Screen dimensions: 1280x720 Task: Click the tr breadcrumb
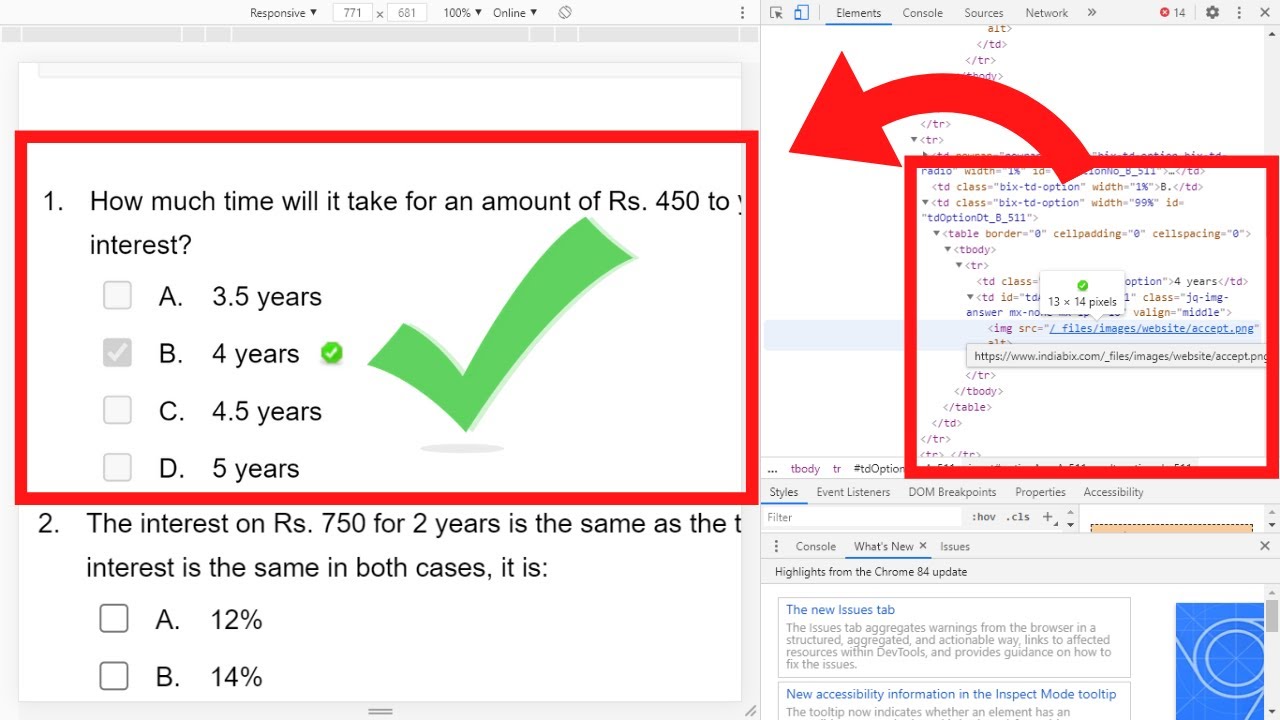tap(837, 469)
